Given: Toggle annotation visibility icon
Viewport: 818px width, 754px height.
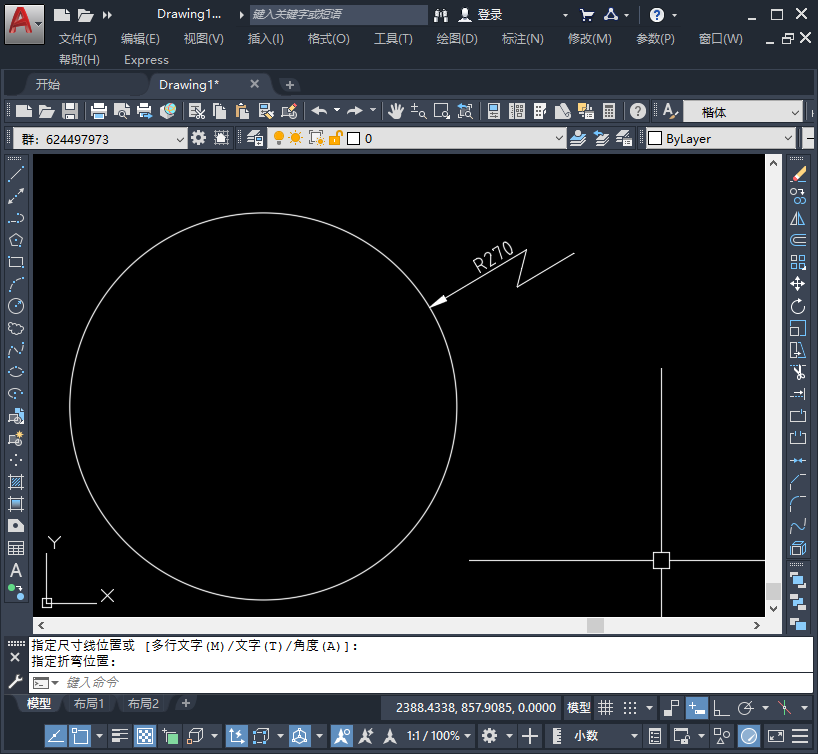Looking at the screenshot, I should tap(342, 736).
